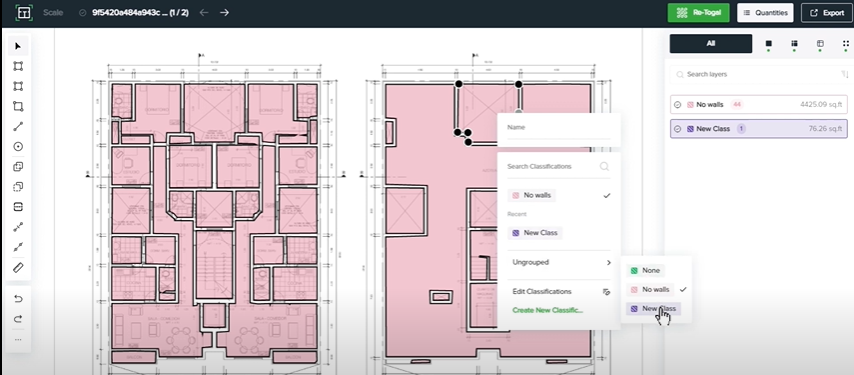Select New Class under Recent
Viewport: 854px width, 375px height.
tap(535, 233)
